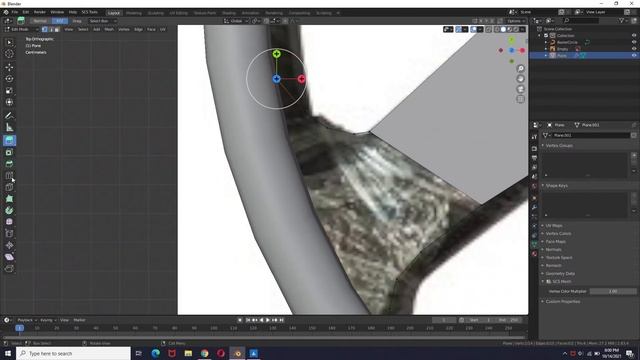
Task: Open the Vertex menu in viewport header
Action: coord(124,29)
